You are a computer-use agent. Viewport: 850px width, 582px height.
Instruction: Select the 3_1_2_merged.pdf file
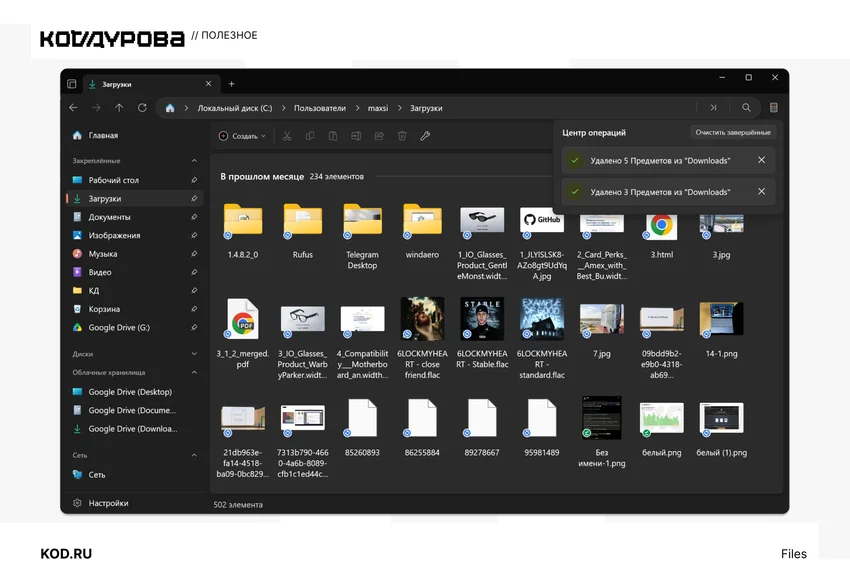tap(243, 334)
